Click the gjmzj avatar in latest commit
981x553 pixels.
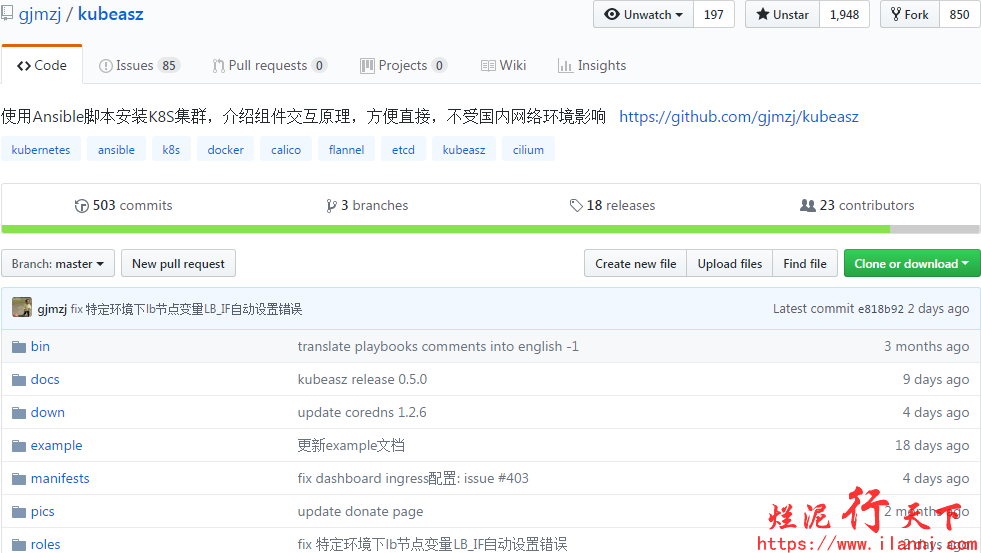22,308
